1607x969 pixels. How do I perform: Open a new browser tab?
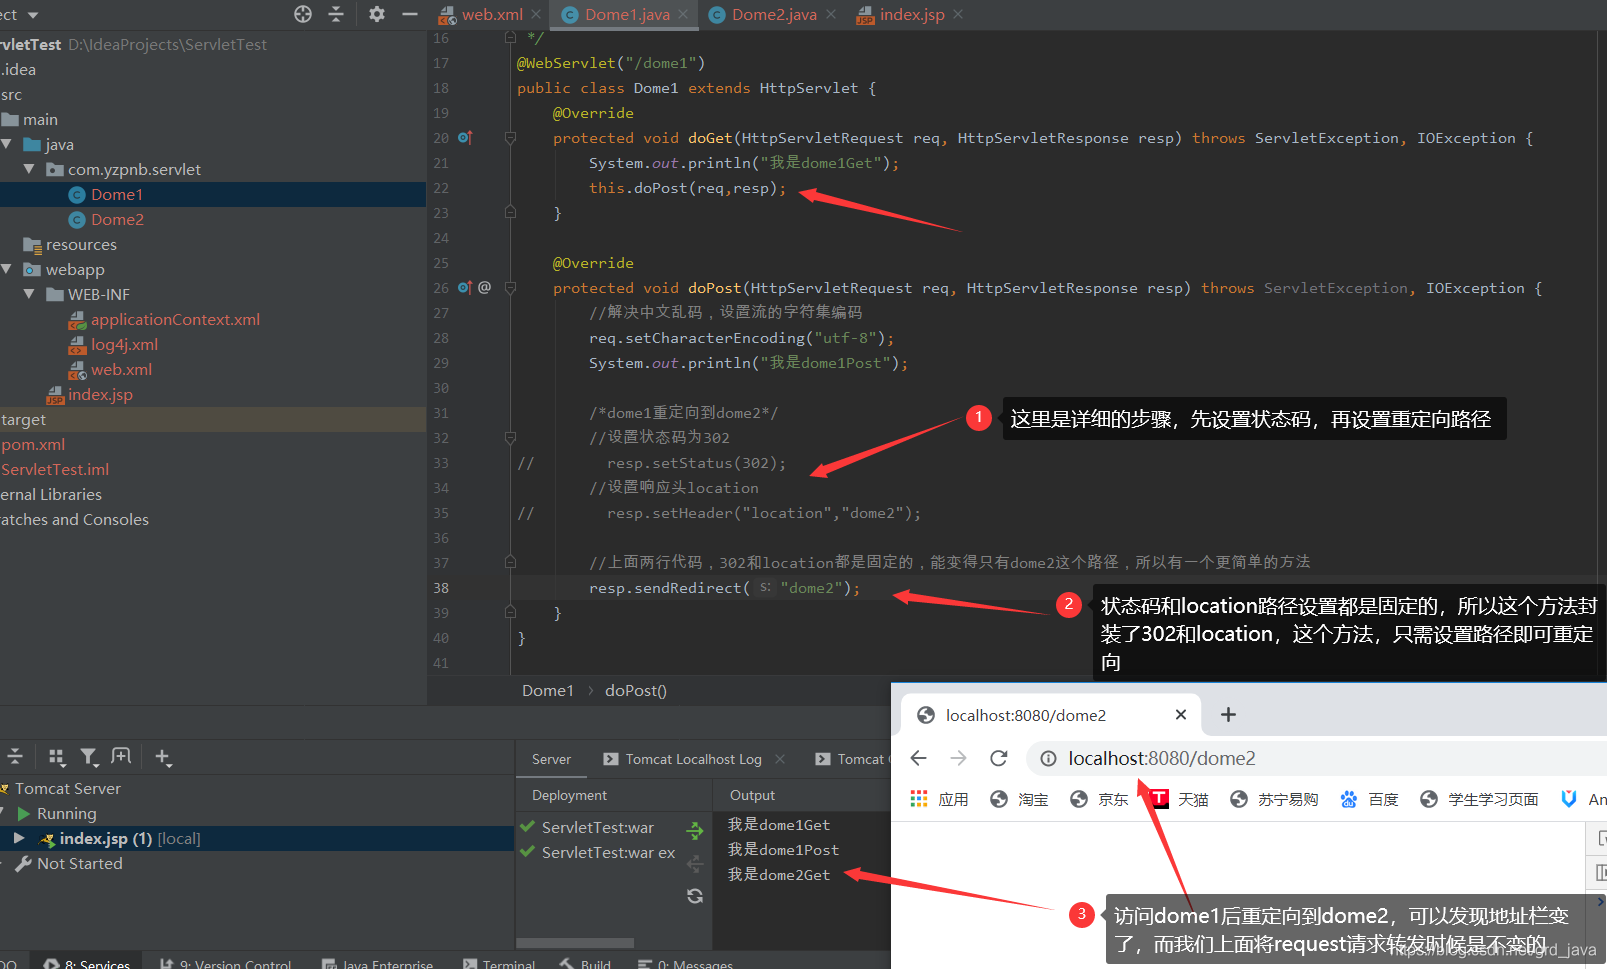1228,714
